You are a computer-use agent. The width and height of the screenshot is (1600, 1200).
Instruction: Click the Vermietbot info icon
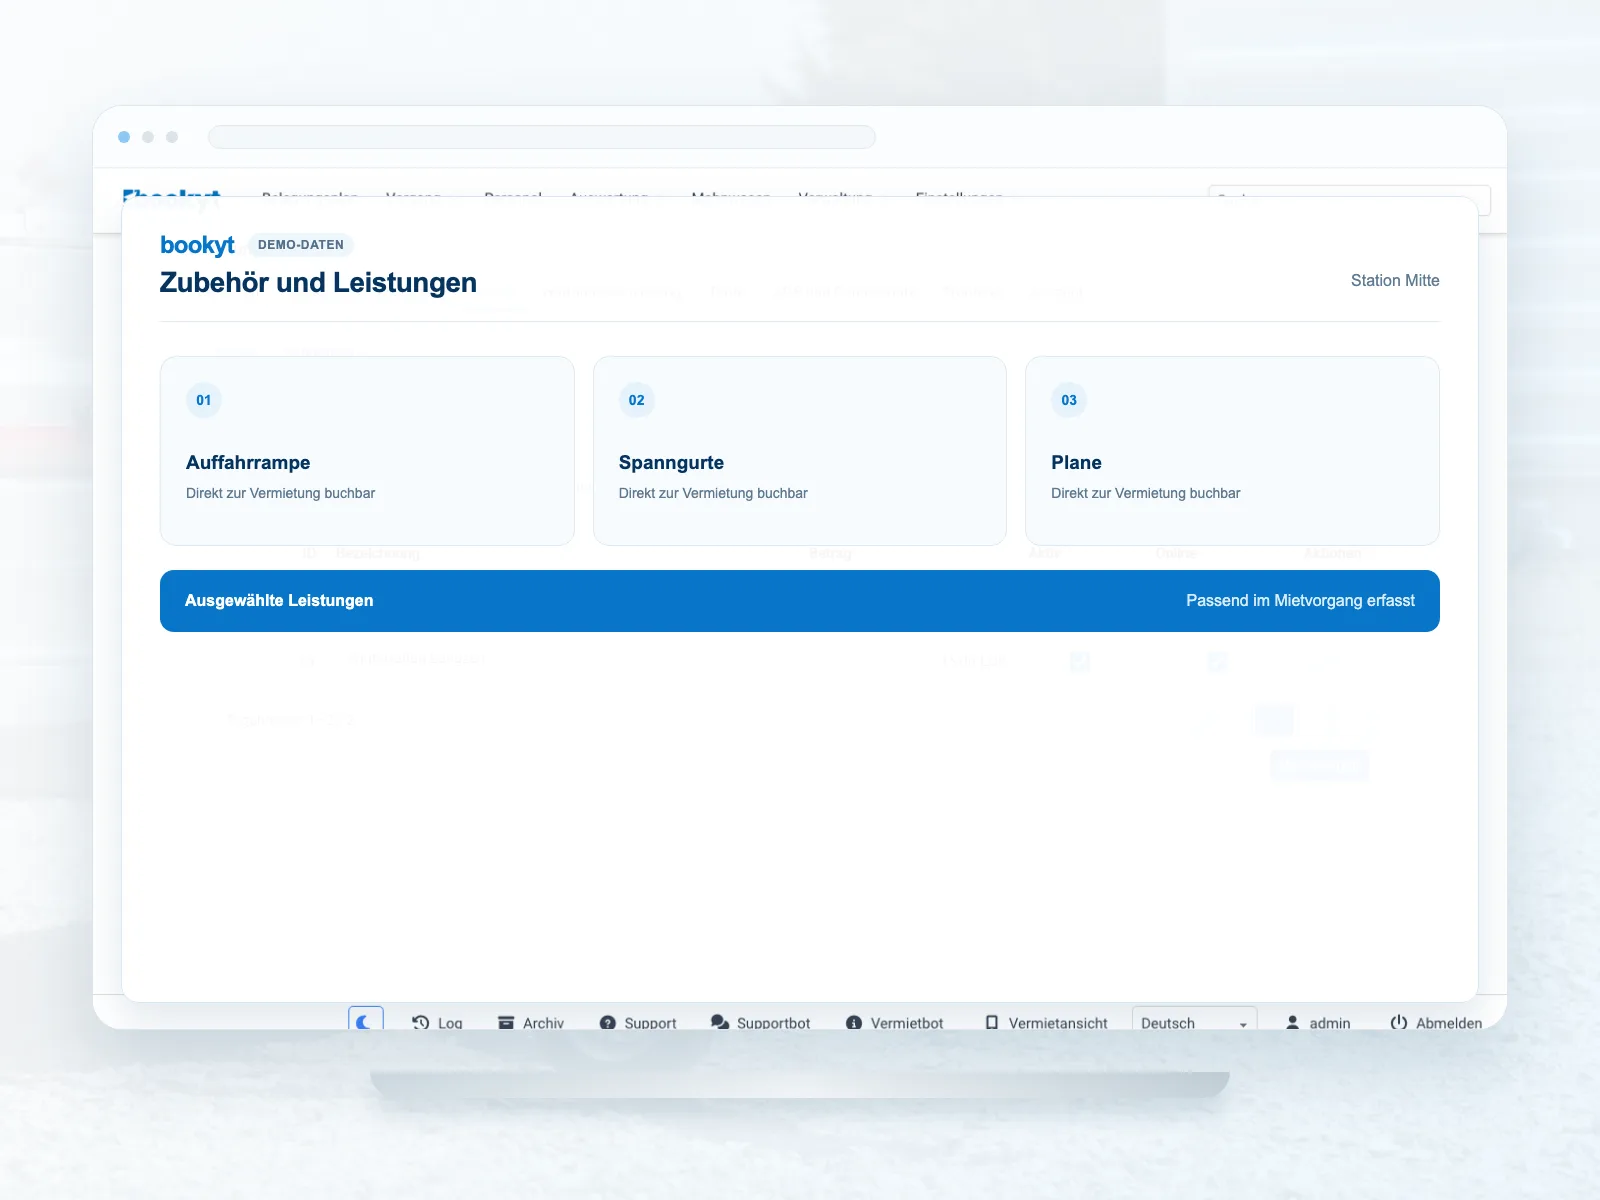click(853, 1023)
